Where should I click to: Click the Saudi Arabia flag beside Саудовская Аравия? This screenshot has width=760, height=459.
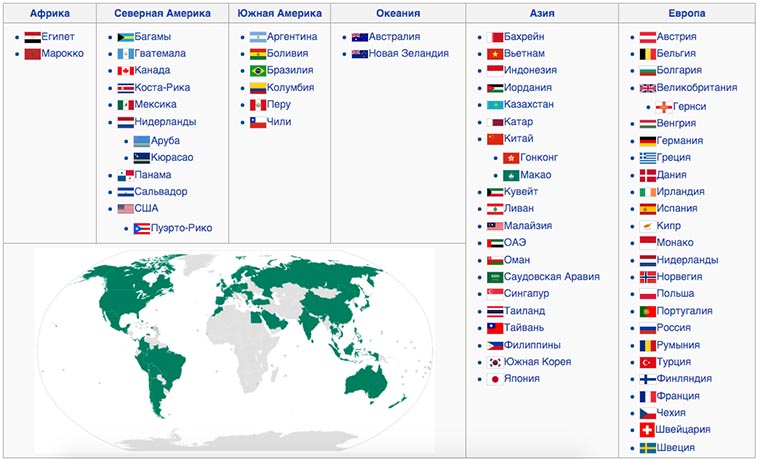pos(495,277)
